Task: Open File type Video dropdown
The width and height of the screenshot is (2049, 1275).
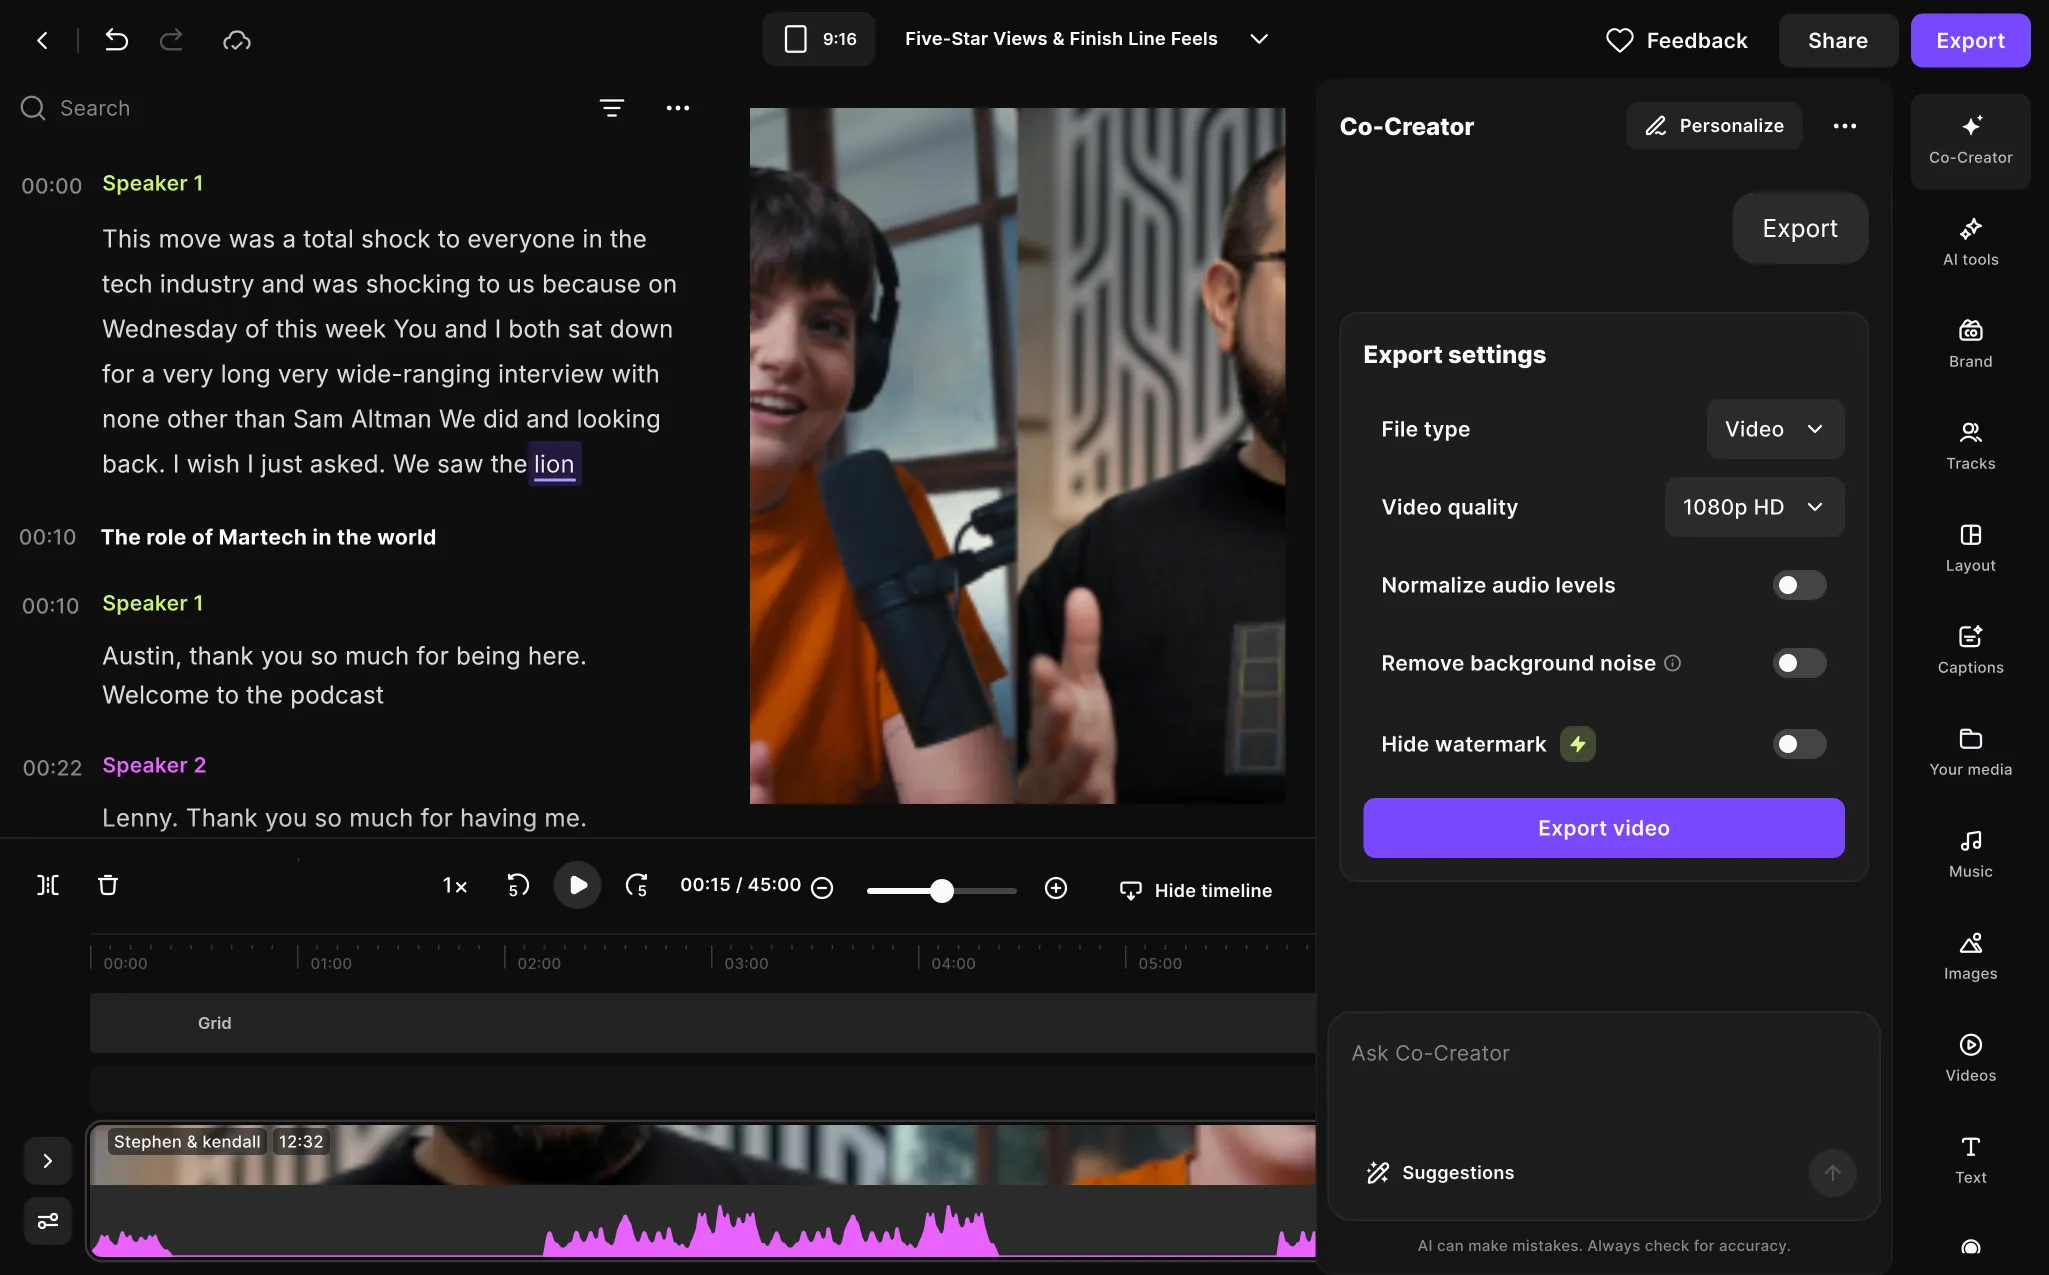Action: (x=1775, y=429)
